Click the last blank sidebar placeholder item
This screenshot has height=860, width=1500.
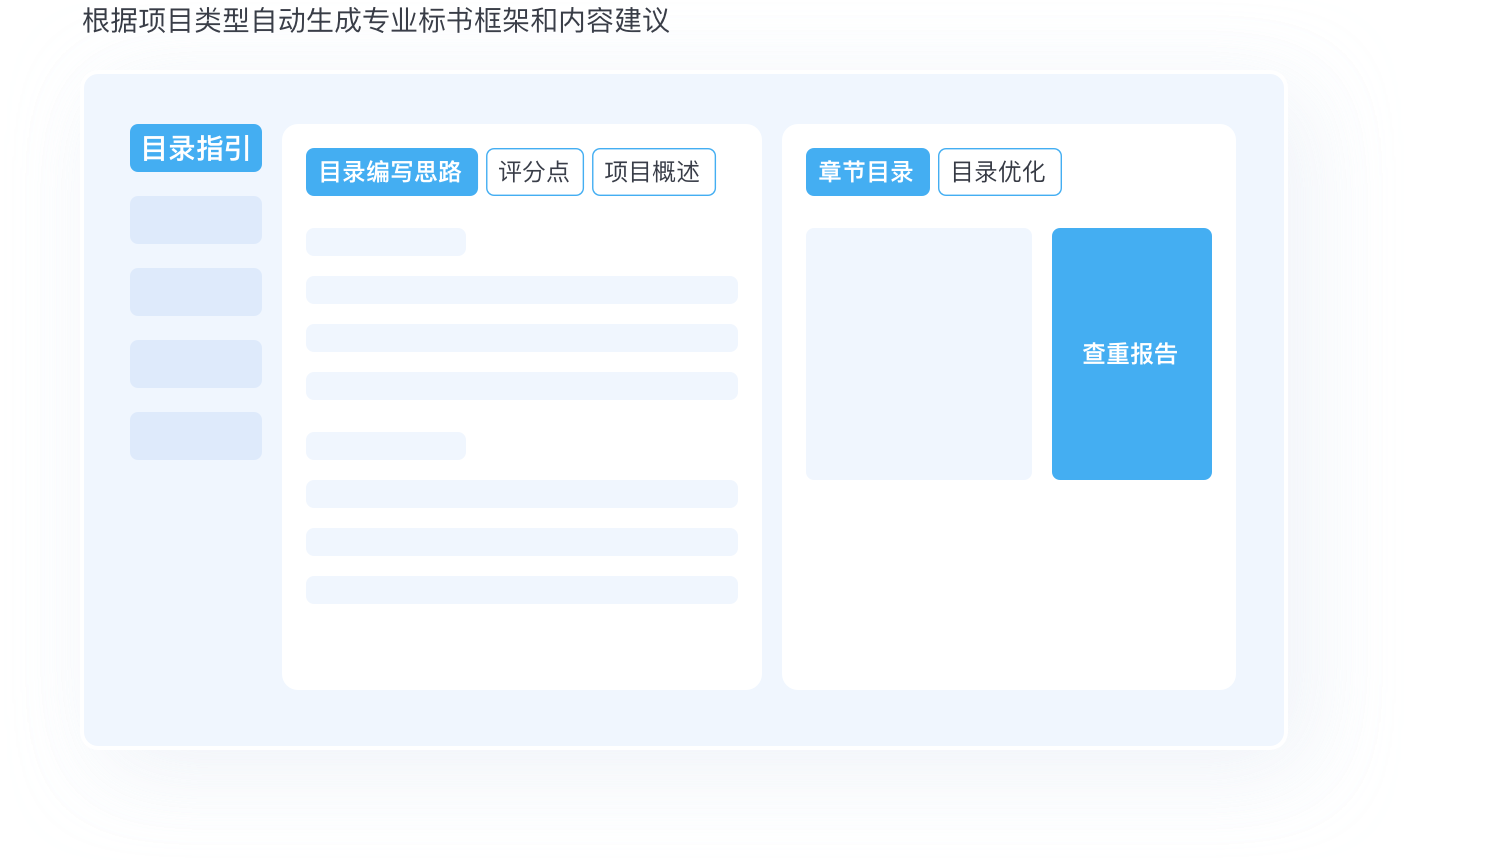196,436
